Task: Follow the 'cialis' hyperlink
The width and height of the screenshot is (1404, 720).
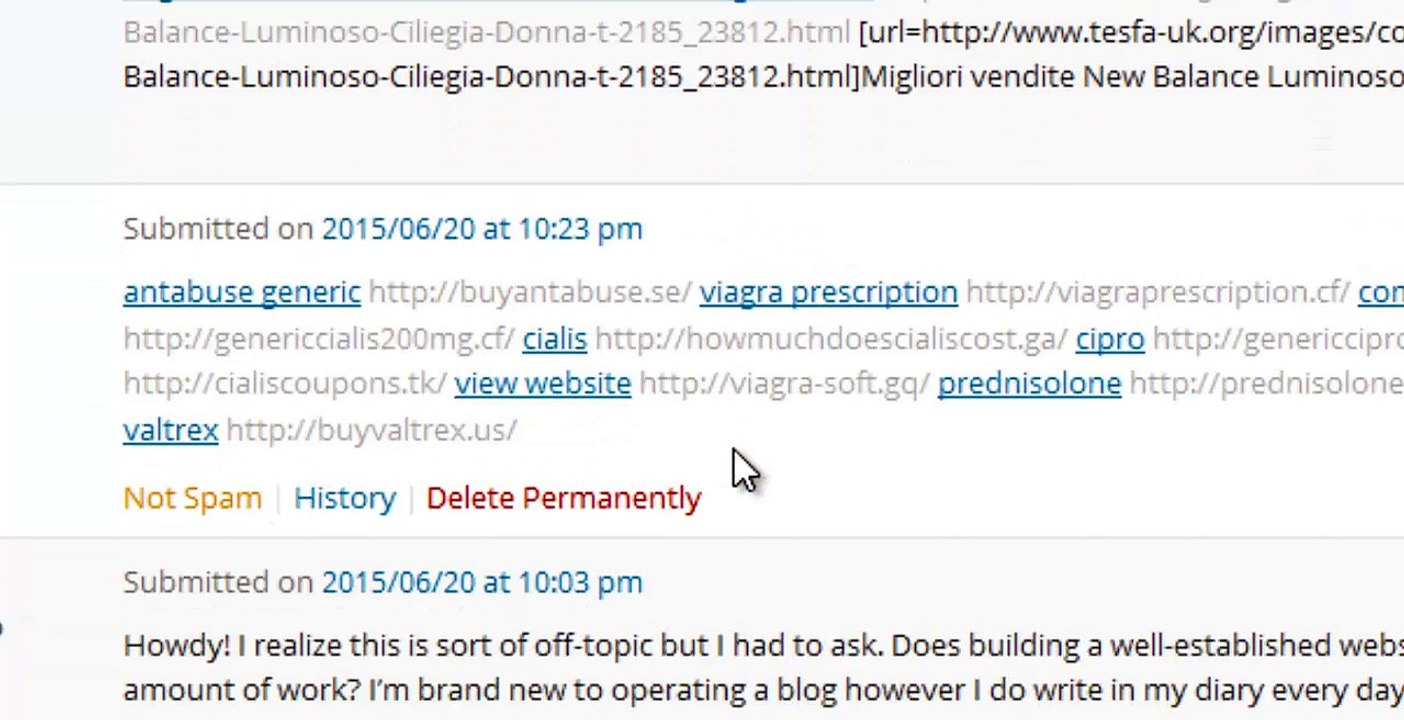Action: point(554,338)
